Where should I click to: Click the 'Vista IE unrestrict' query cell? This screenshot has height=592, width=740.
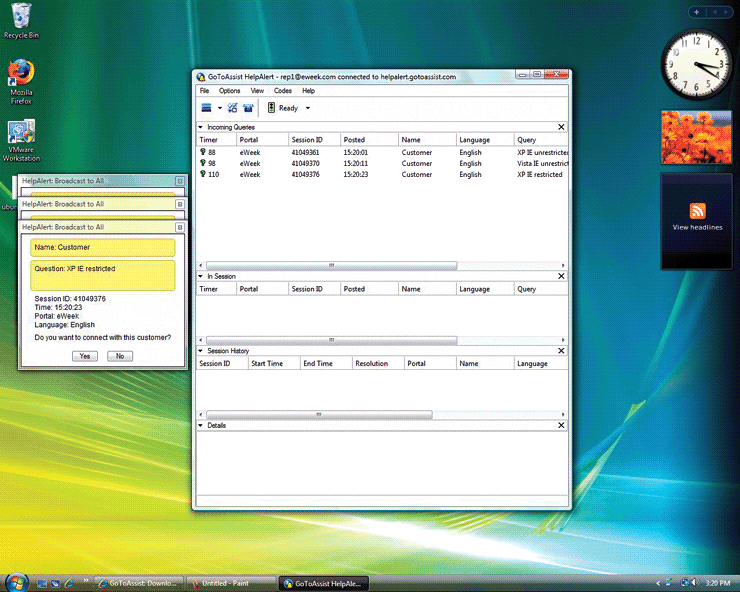(x=542, y=163)
